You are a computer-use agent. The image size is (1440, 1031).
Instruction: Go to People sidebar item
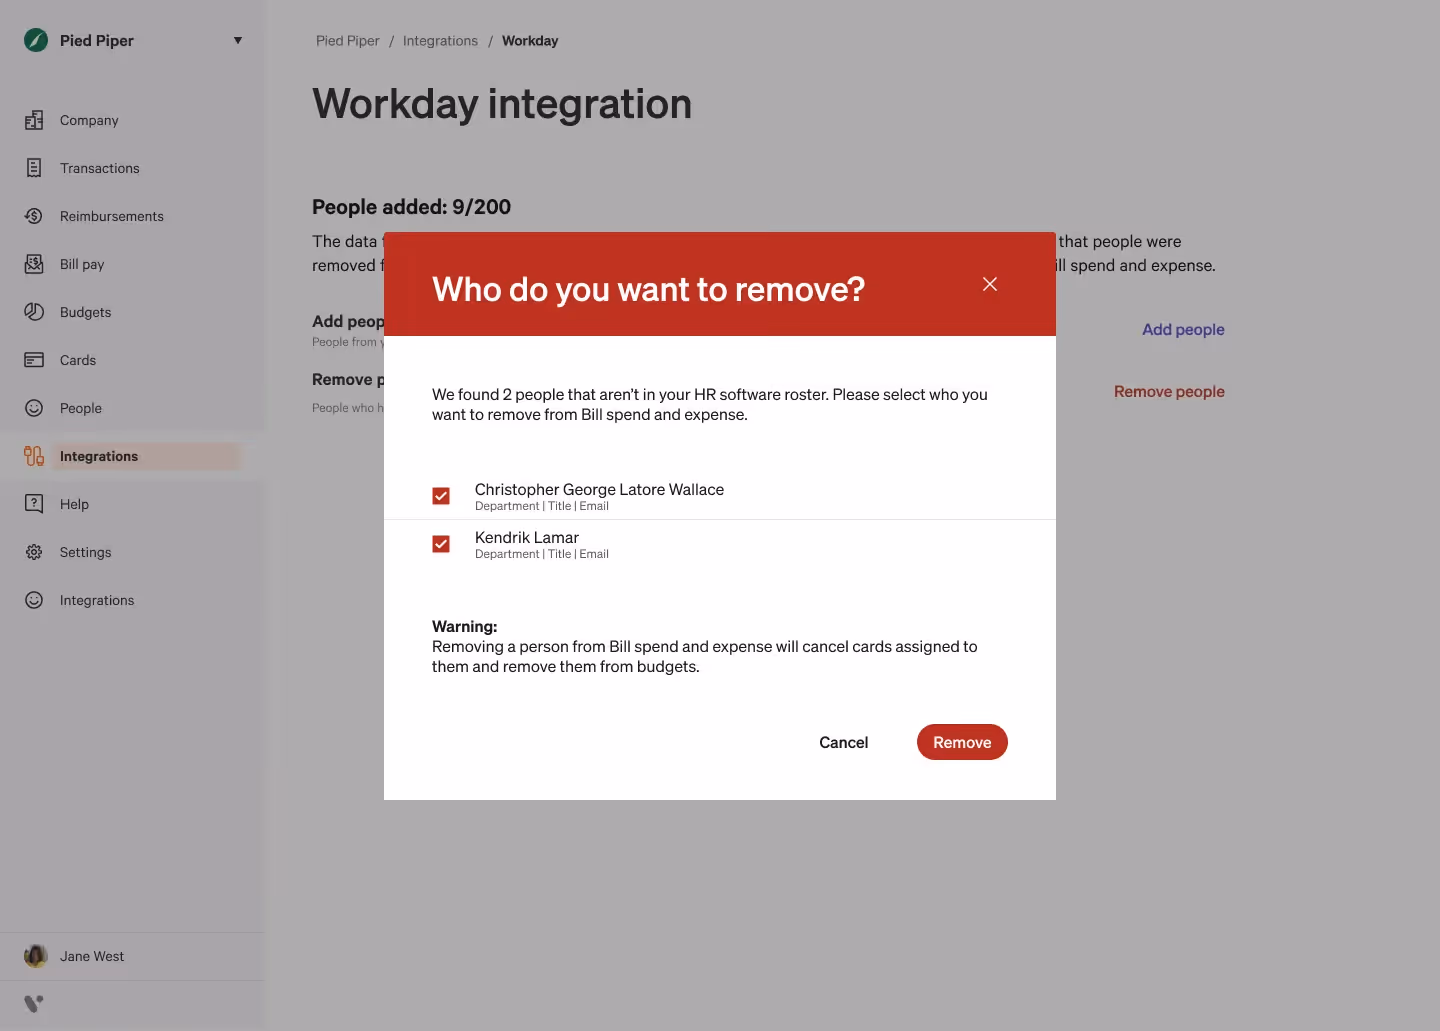pyautogui.click(x=81, y=408)
